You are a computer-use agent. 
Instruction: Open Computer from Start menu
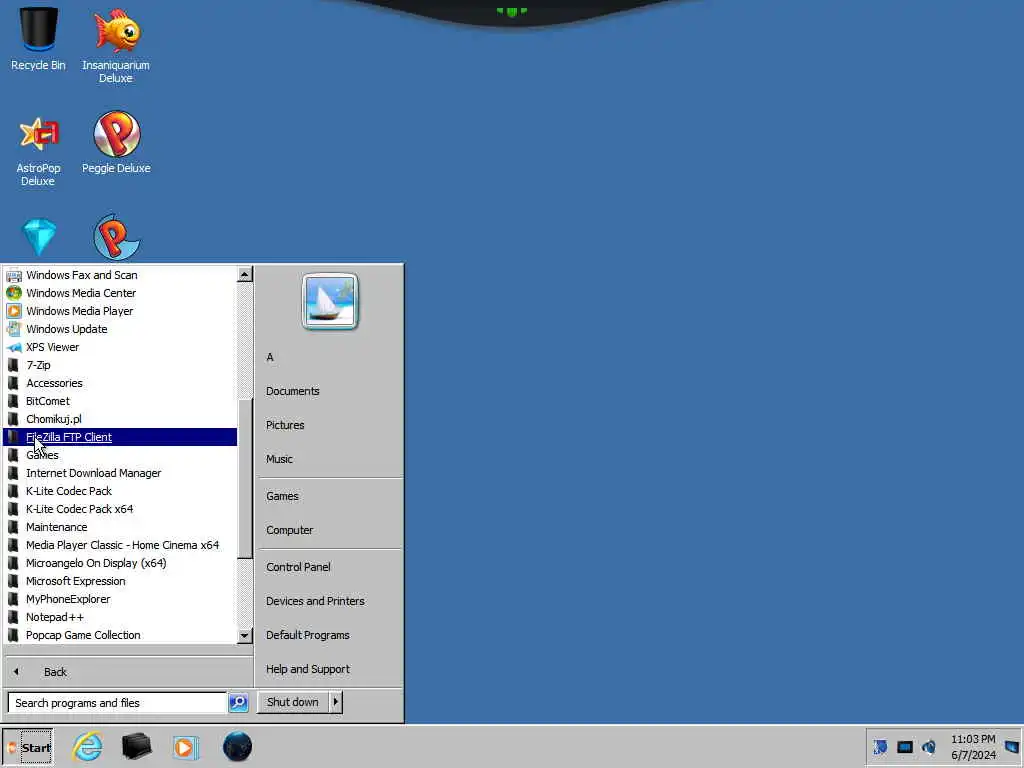click(330, 530)
